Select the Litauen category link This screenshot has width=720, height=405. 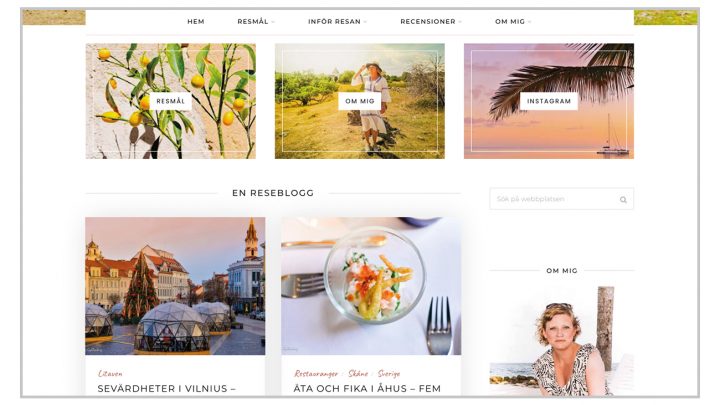(110, 373)
